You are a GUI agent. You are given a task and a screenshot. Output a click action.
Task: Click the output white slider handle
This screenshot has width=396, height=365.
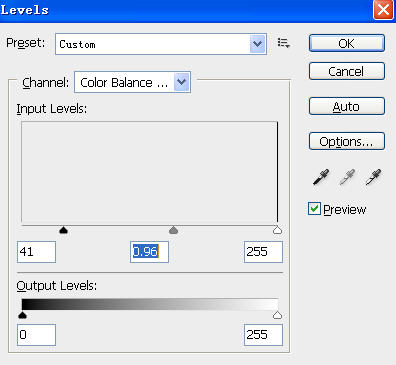277,315
